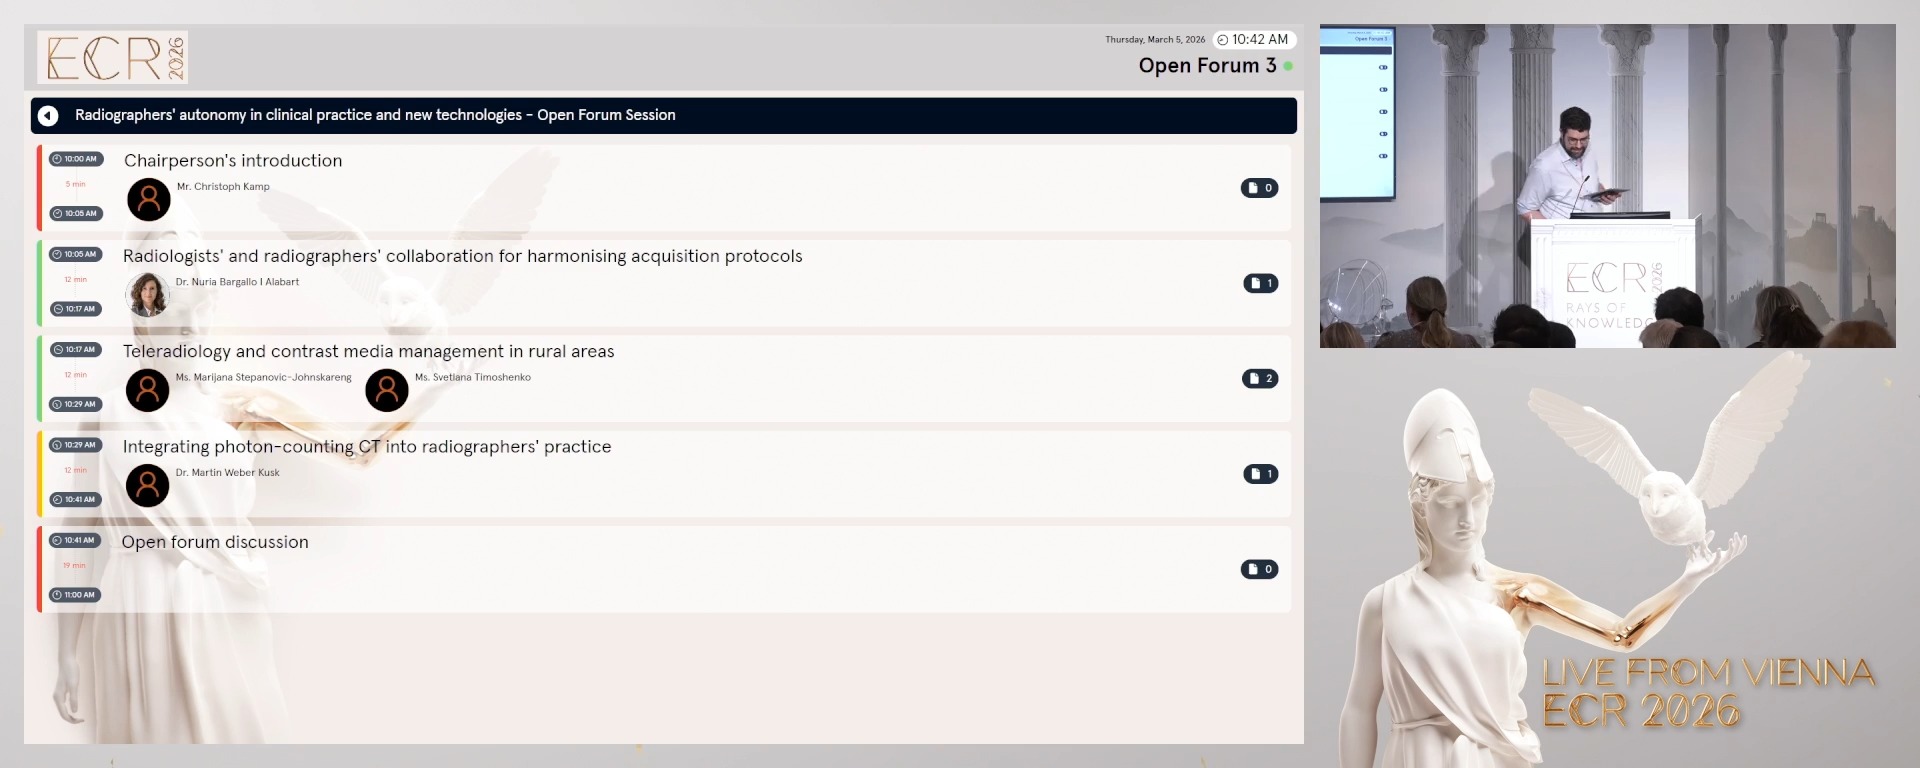Click speaker name Dr. Martin Weber Kusk
Screen dimensions: 1920x768
click(227, 473)
